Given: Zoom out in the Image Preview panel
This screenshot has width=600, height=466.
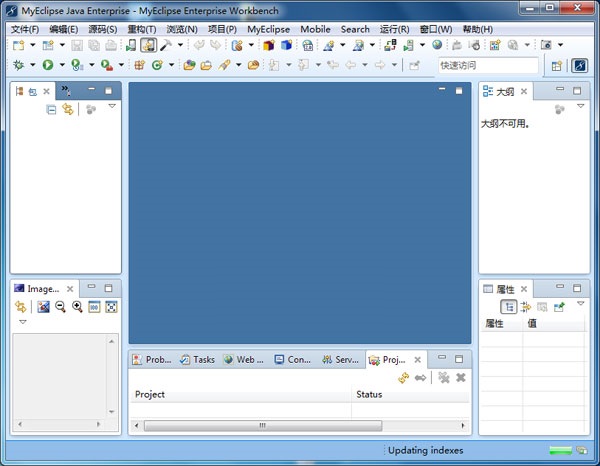Looking at the screenshot, I should click(x=61, y=307).
